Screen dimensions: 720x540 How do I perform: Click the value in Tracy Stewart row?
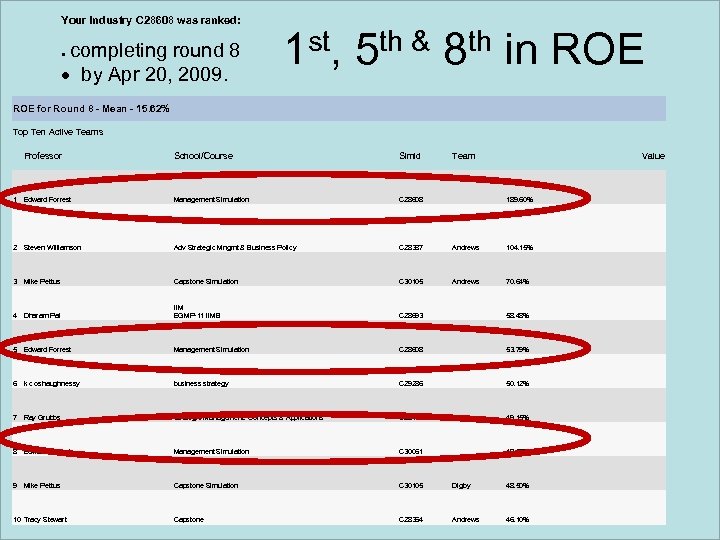[x=518, y=519]
